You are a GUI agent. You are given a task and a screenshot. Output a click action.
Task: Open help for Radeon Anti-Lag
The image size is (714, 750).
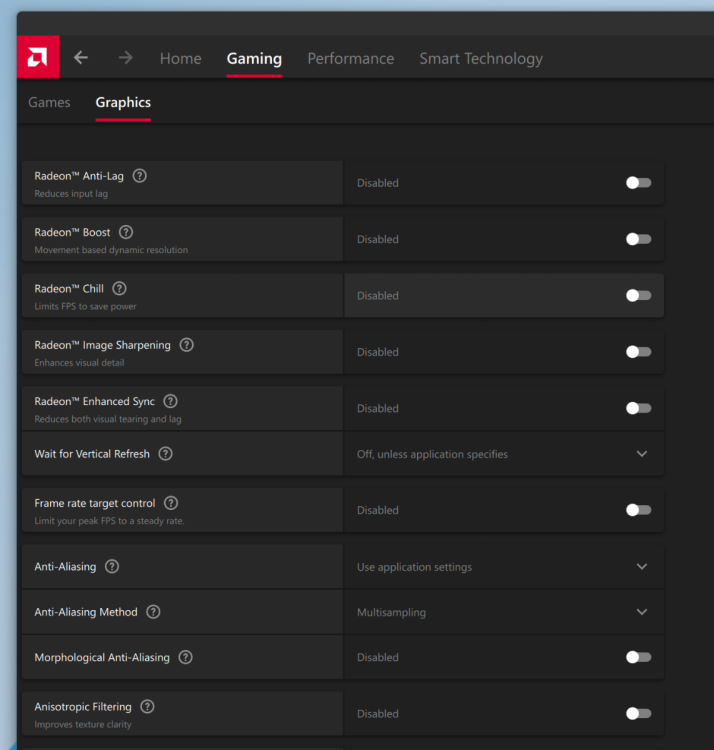[140, 176]
